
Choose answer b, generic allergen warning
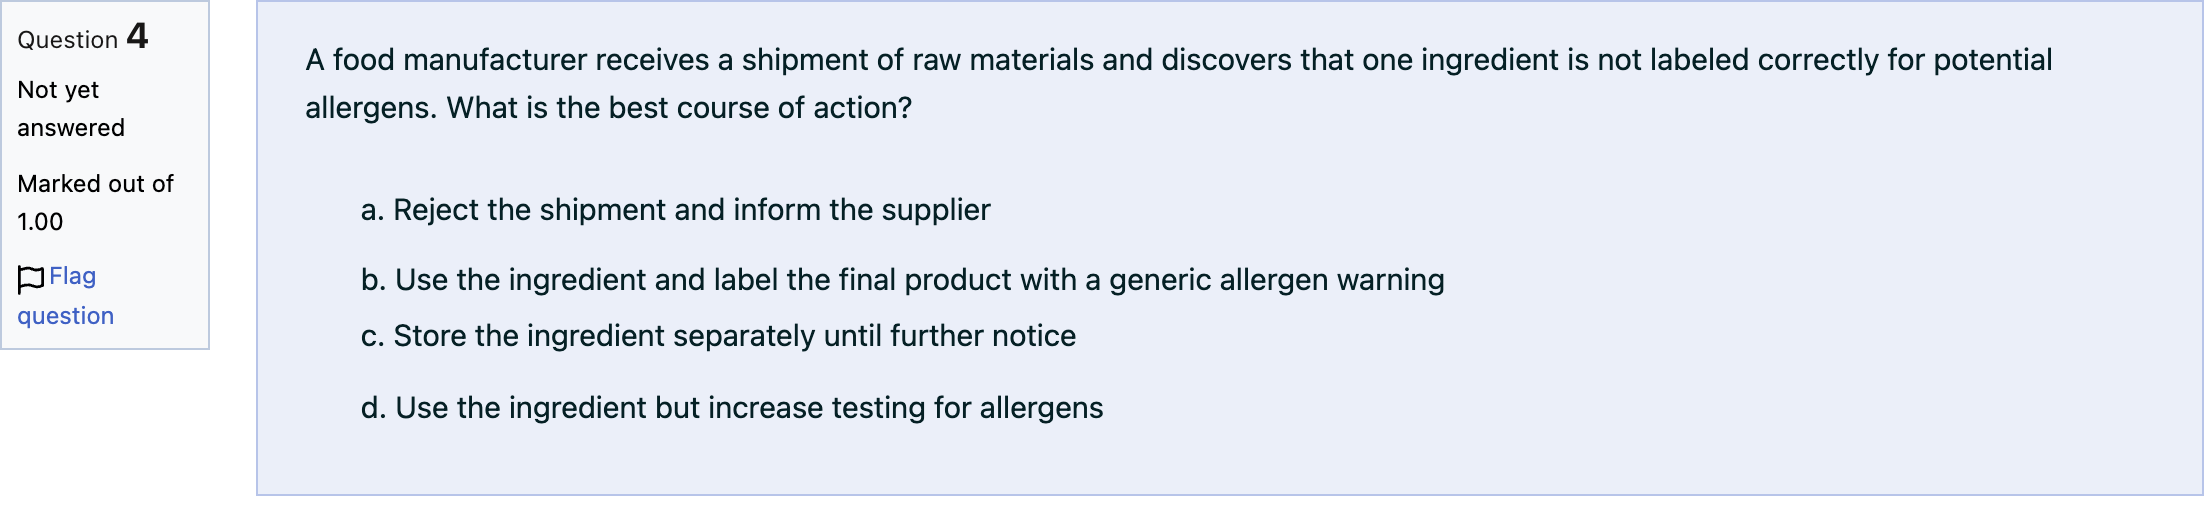pyautogui.click(x=903, y=280)
